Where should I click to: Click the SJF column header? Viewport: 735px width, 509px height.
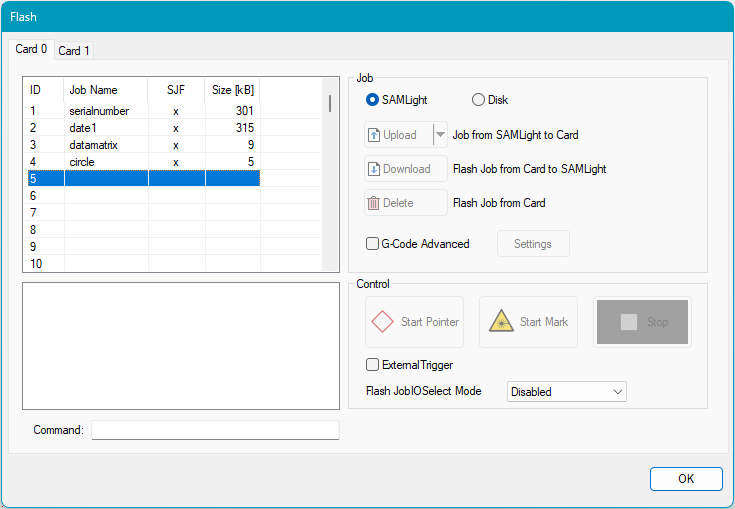176,90
